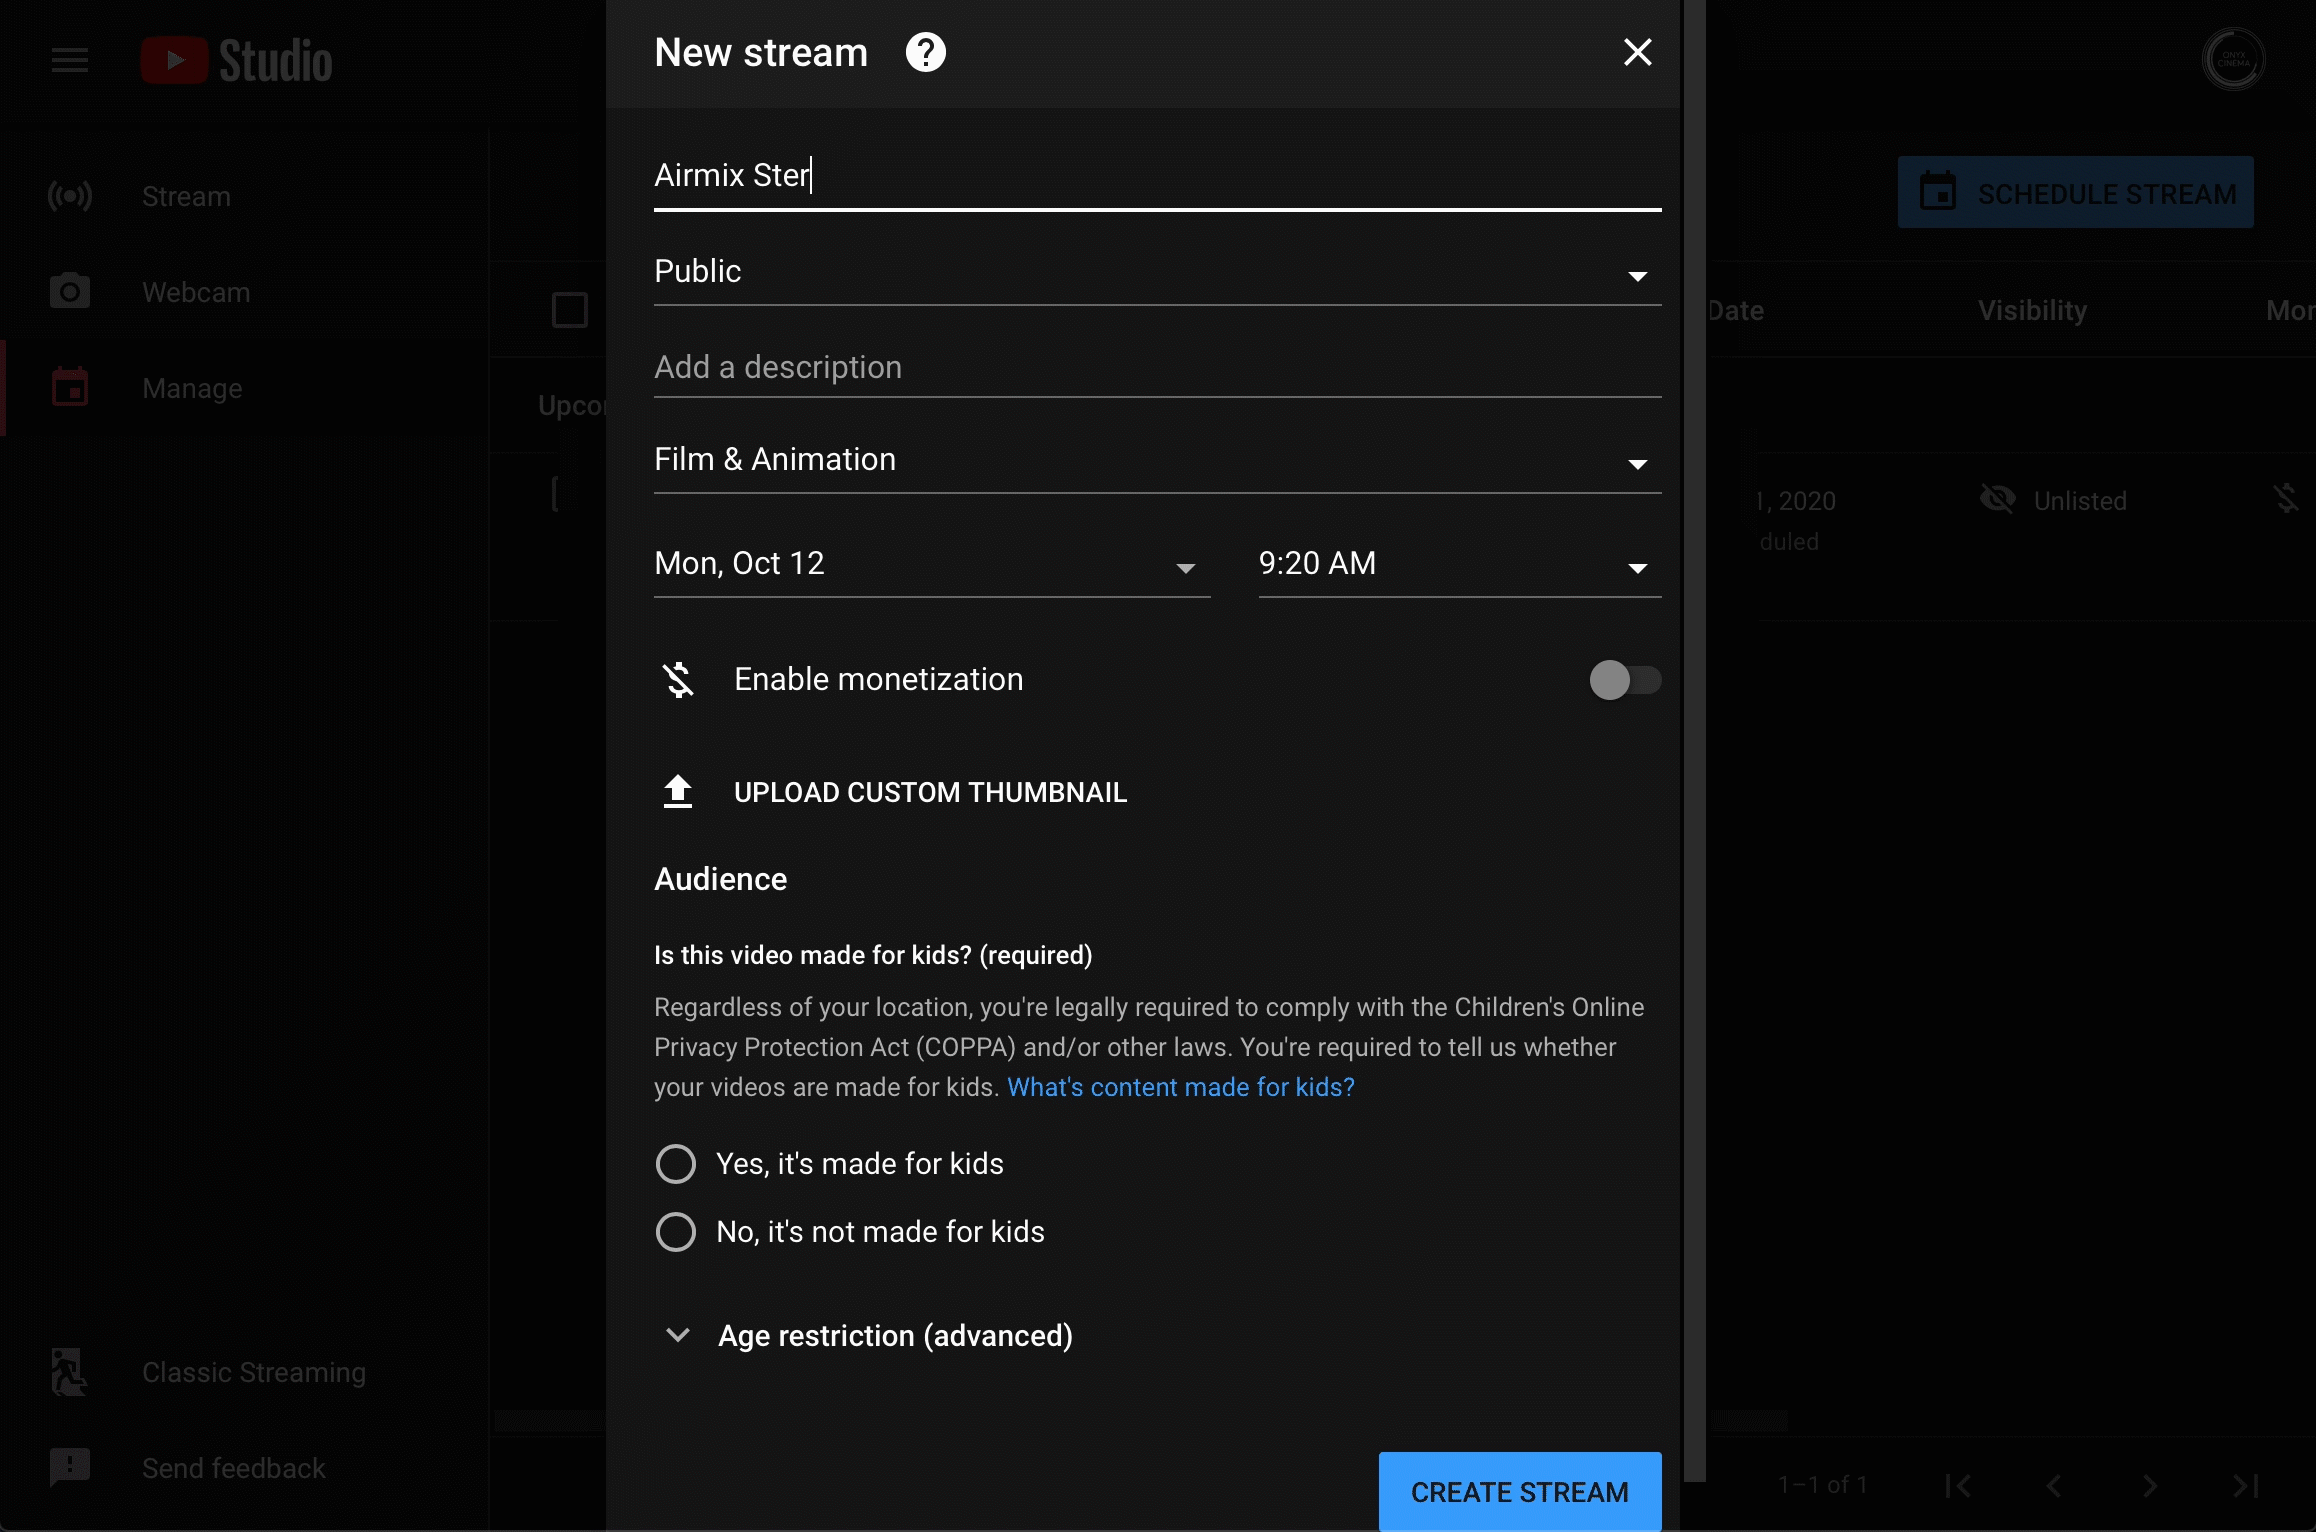Open the Manage tab in sidebar
This screenshot has height=1532, width=2316.
192,388
